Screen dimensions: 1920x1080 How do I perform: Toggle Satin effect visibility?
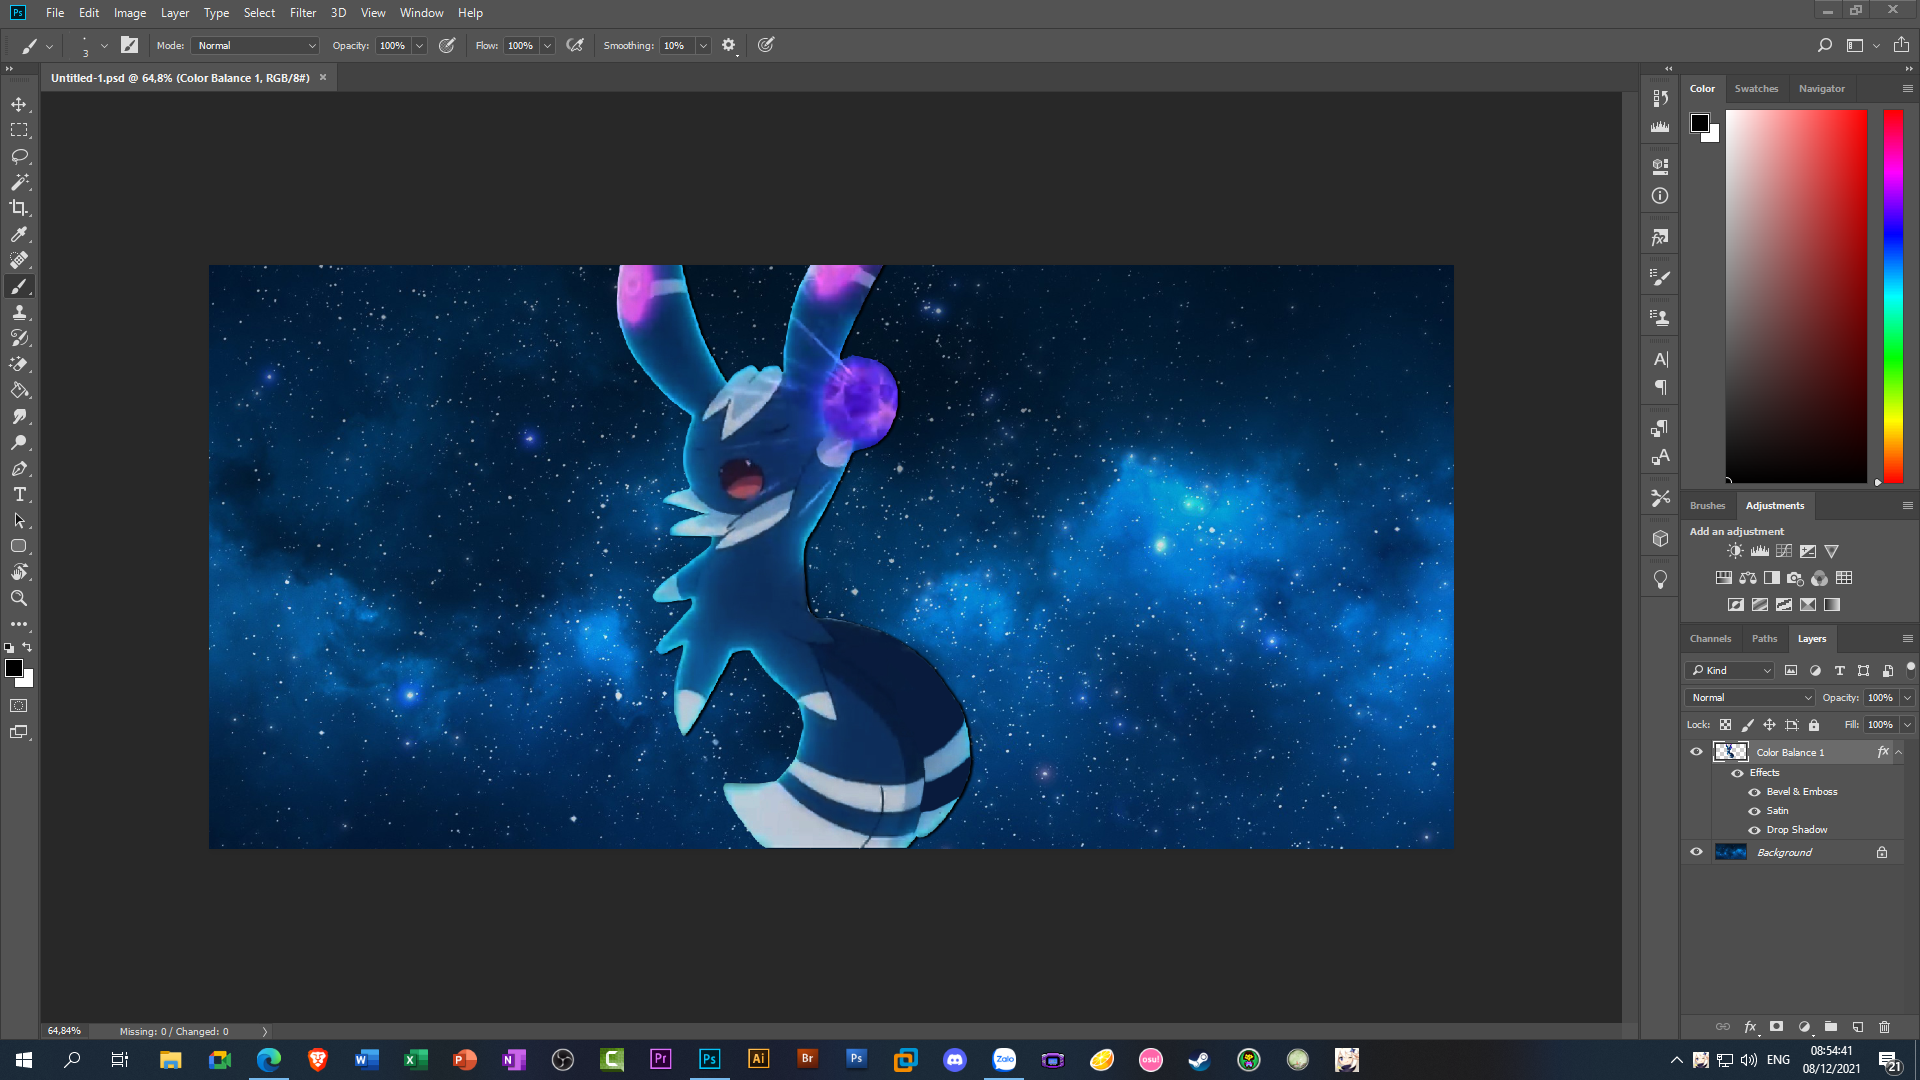click(1754, 811)
